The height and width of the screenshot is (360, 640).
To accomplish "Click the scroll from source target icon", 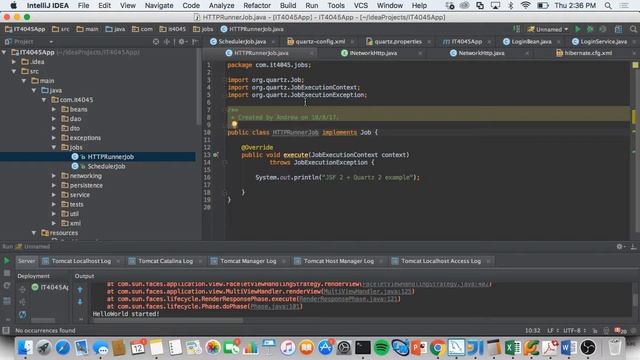I will [156, 42].
